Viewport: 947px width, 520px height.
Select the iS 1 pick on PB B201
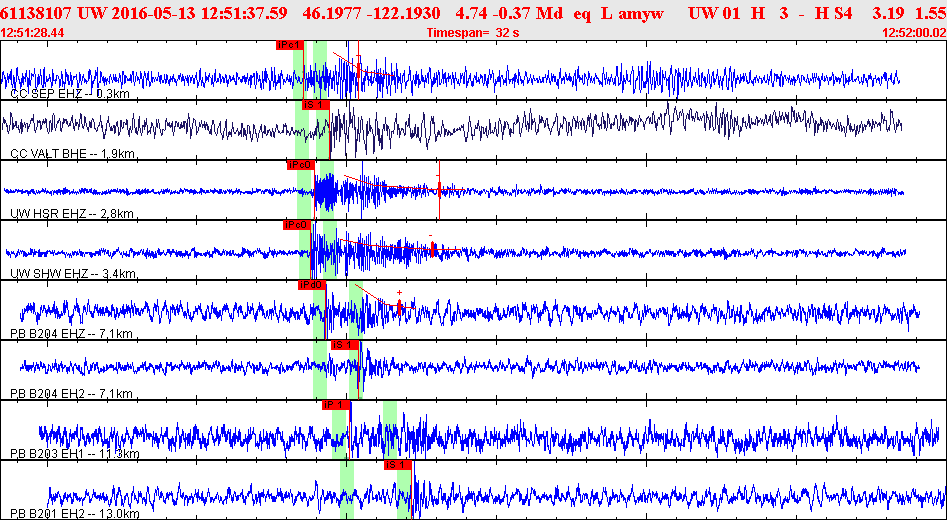coord(398,465)
